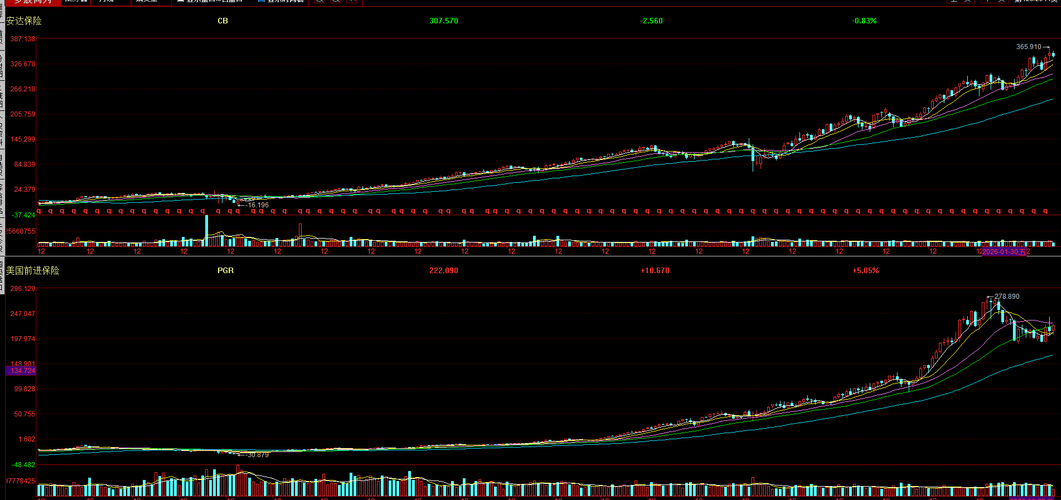
Task: Select the 安达保险 stock name
Action: click(24, 21)
